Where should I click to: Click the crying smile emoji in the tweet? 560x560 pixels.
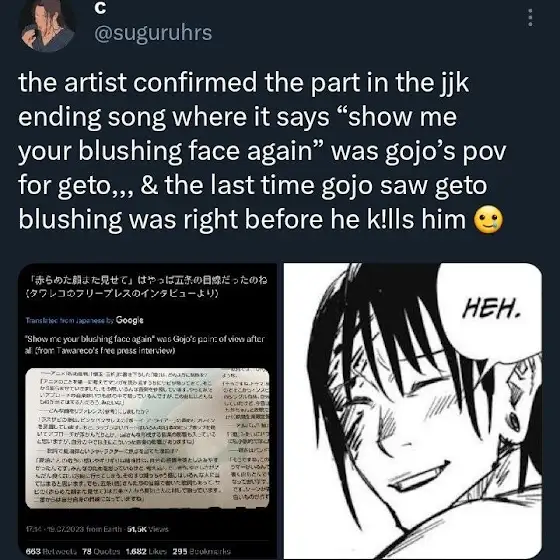(488, 220)
